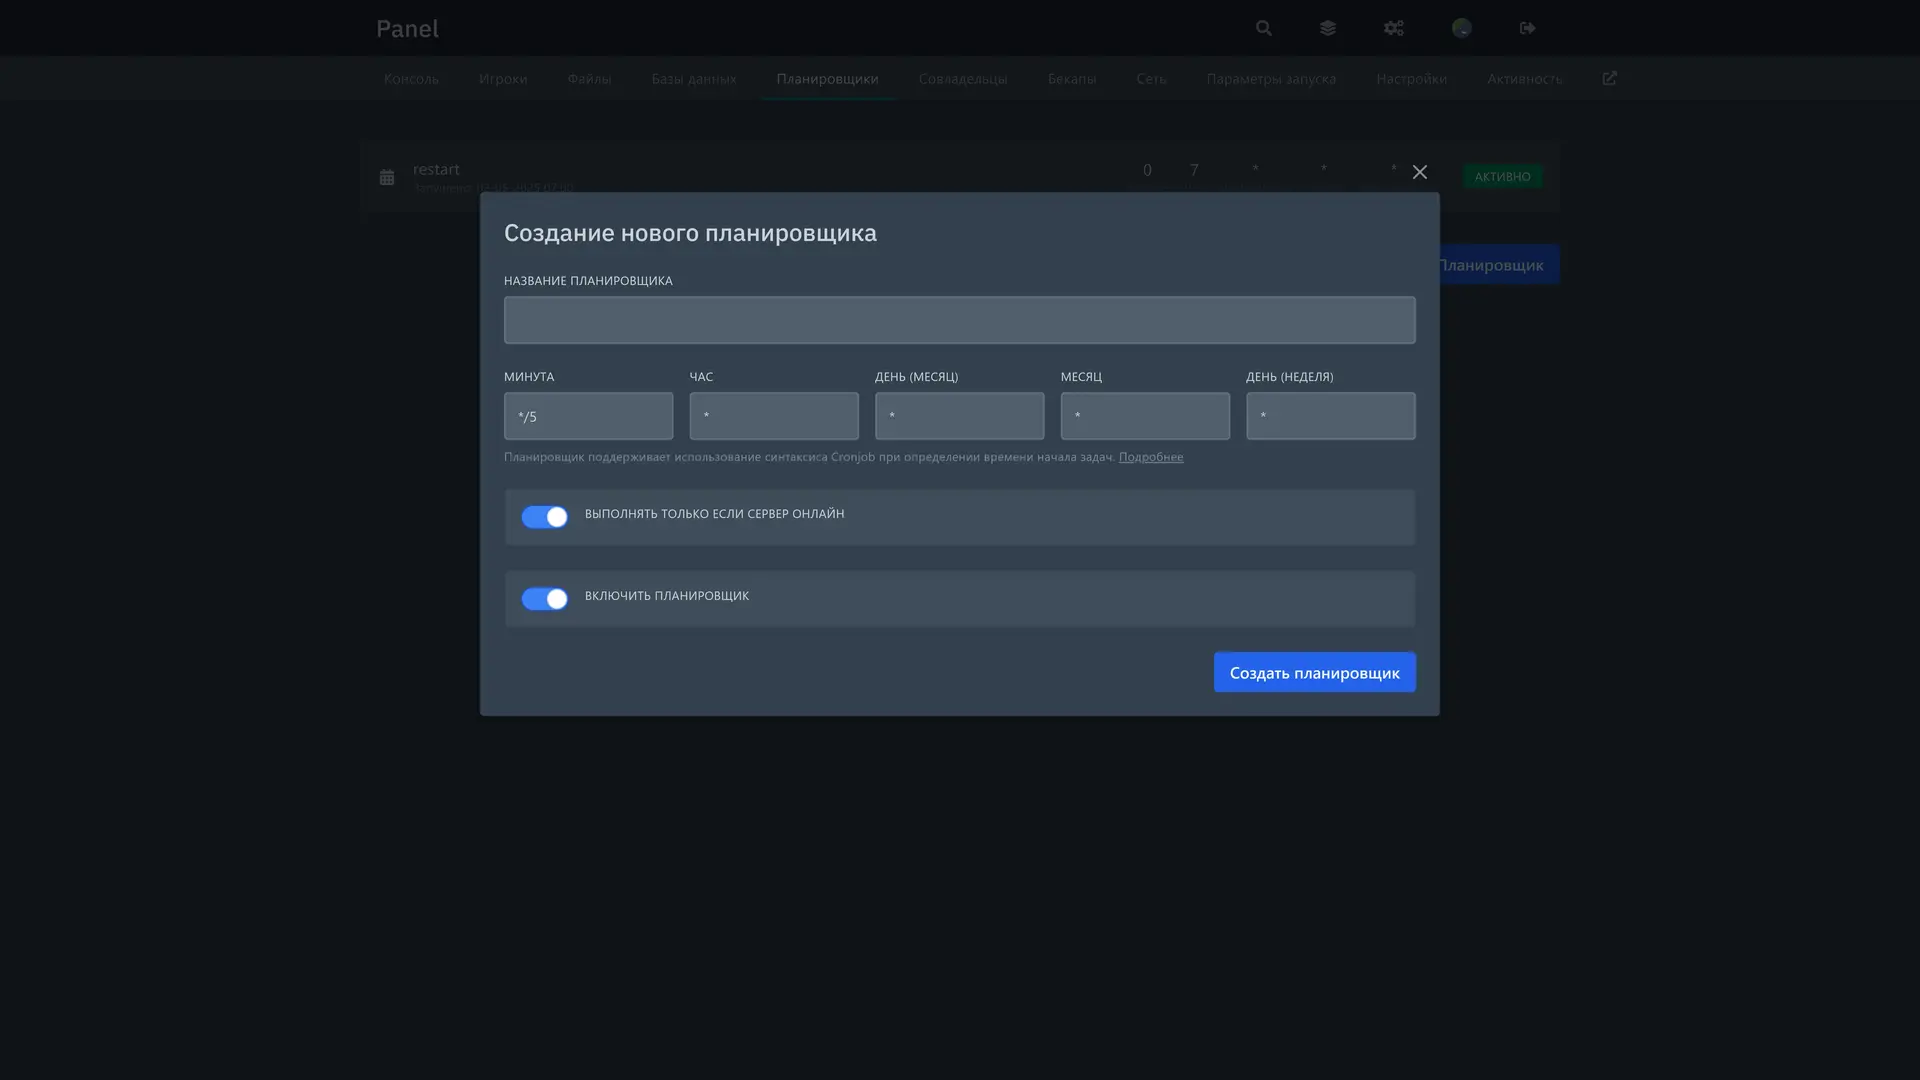Click the Panel logo text
The height and width of the screenshot is (1080, 1920).
407,28
